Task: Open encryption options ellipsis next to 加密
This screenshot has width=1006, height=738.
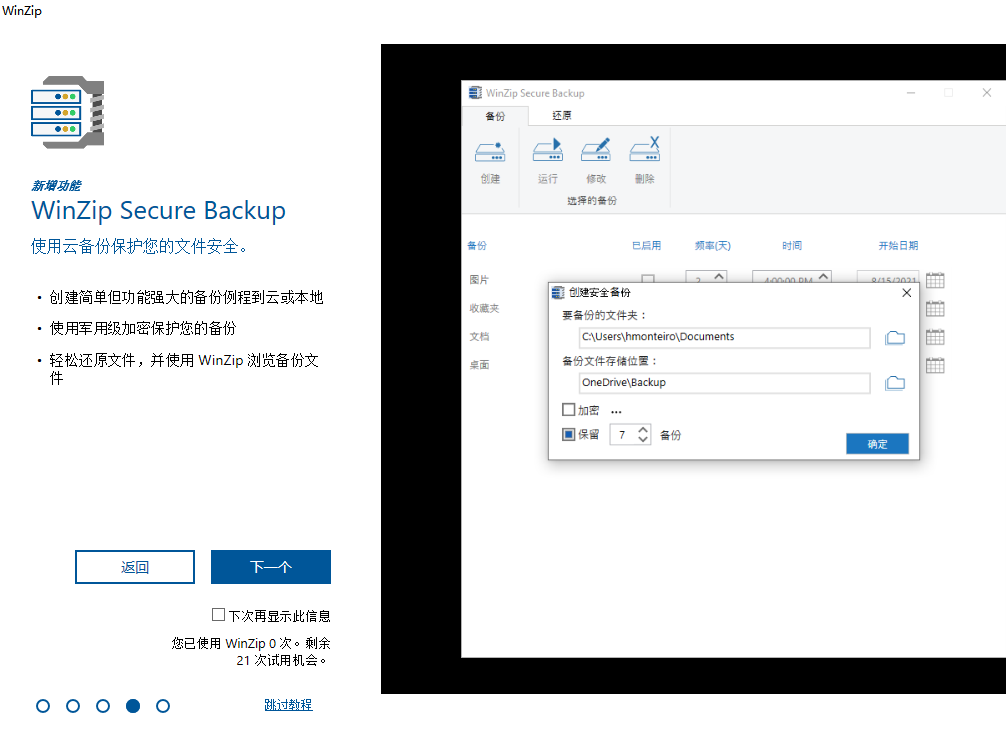Action: [x=616, y=411]
